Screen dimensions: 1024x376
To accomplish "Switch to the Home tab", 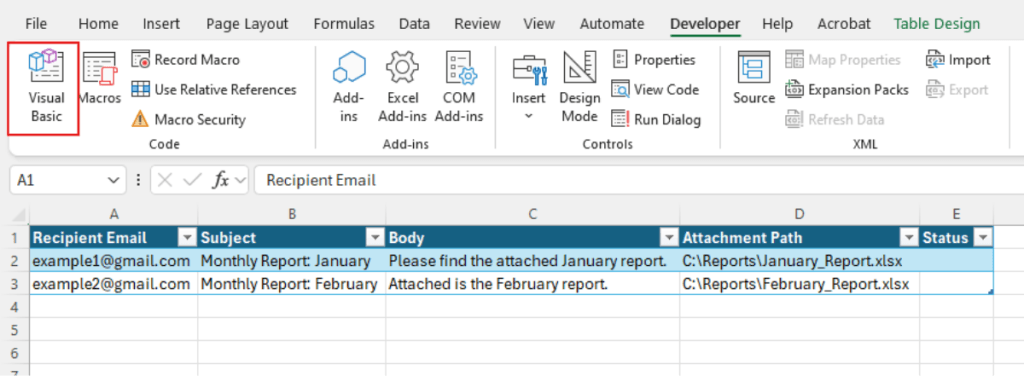I will [98, 24].
